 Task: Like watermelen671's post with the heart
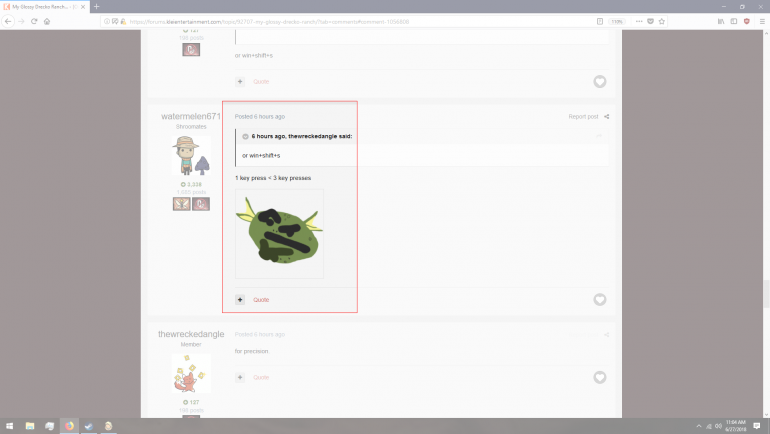coord(600,299)
